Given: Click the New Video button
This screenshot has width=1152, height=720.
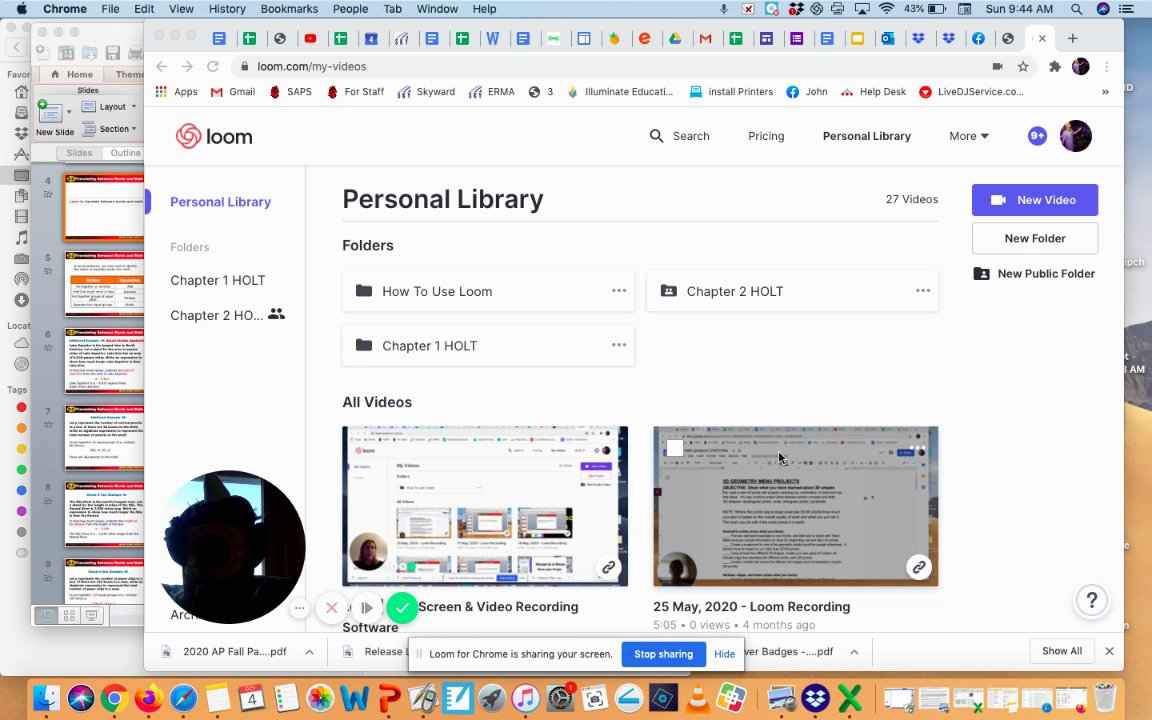Looking at the screenshot, I should [1034, 200].
